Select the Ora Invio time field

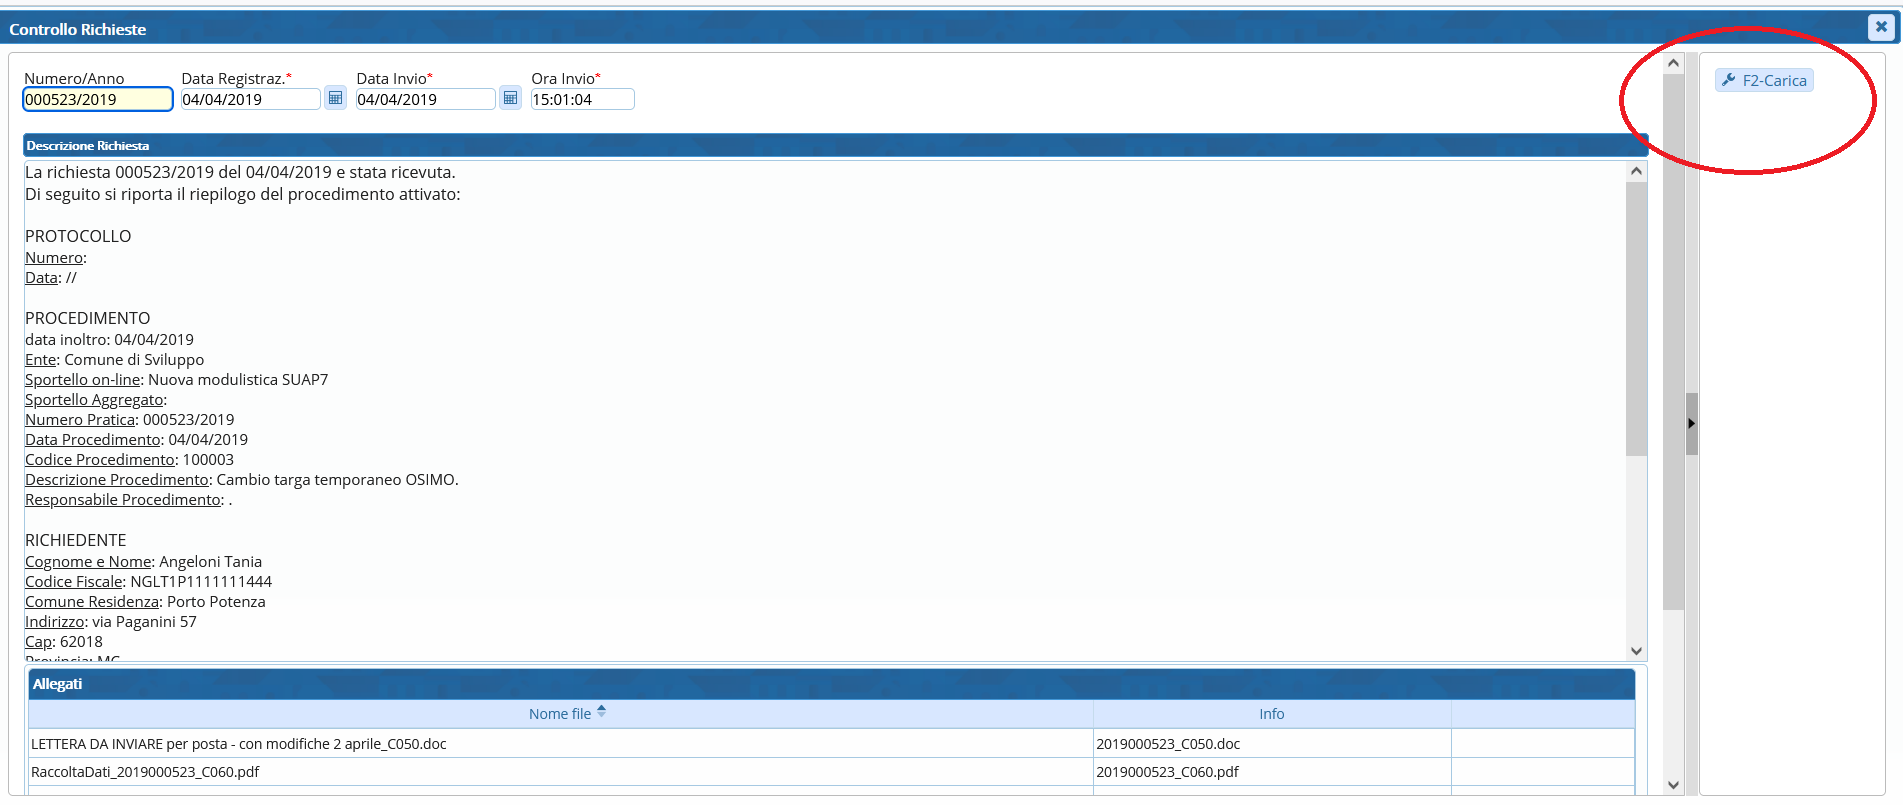pos(581,99)
